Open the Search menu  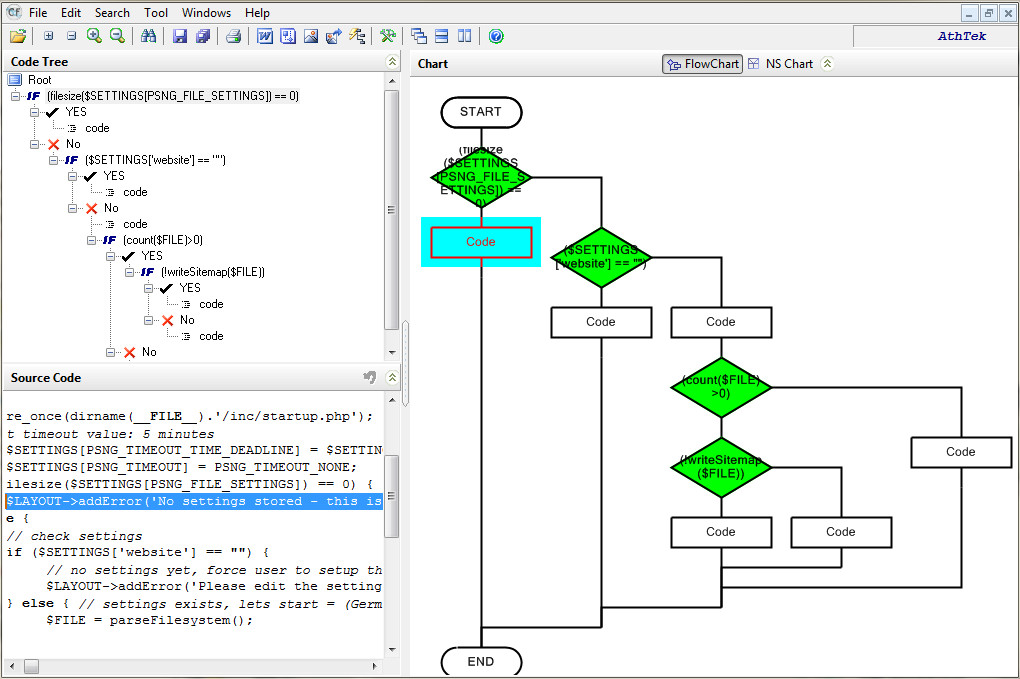click(112, 13)
